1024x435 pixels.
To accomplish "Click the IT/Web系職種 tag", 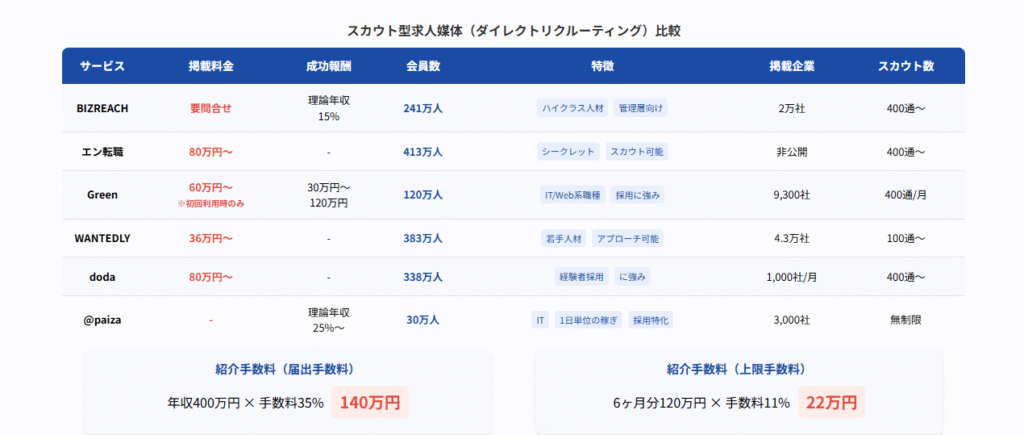I will click(x=572, y=195).
